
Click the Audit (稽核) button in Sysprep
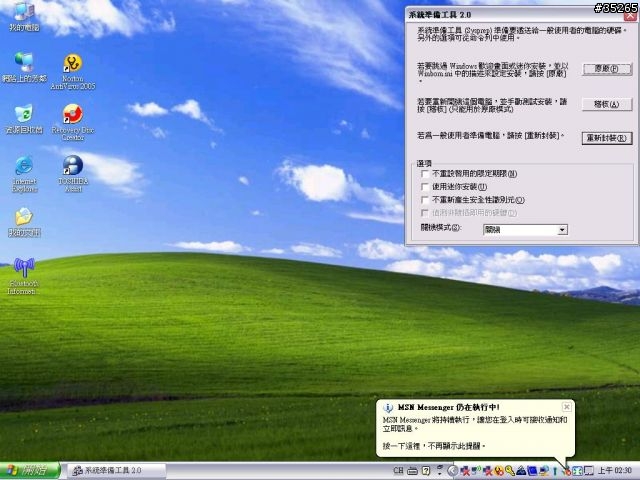pos(607,104)
